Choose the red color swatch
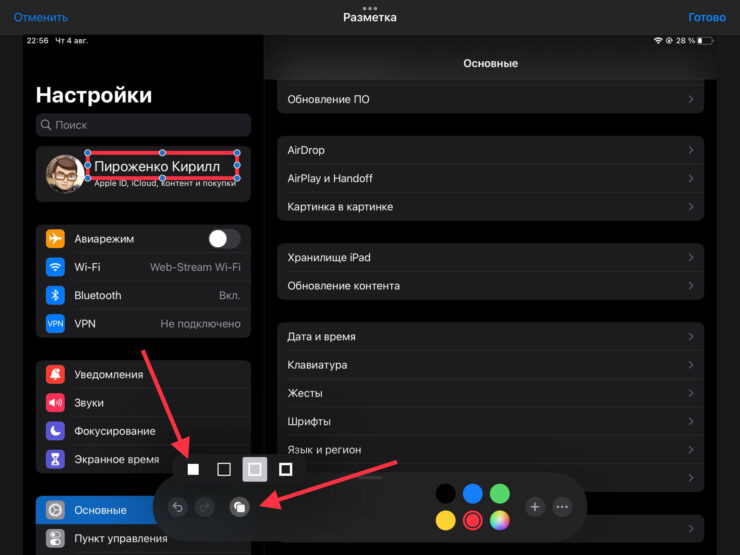 pos(473,520)
